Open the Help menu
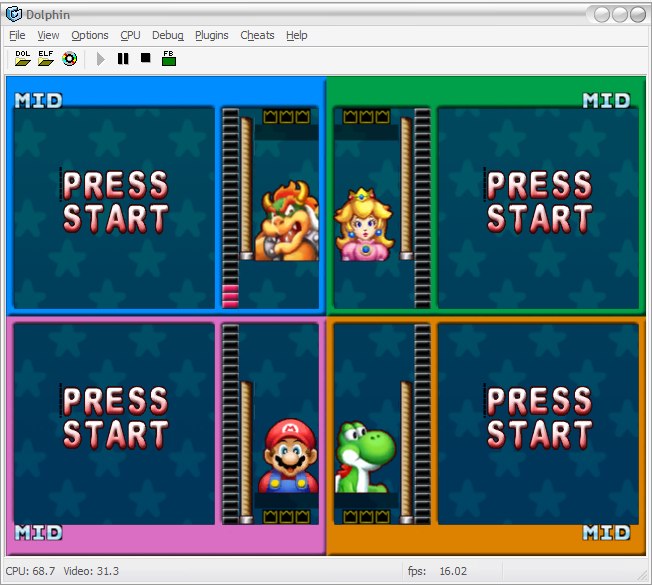 pyautogui.click(x=296, y=35)
